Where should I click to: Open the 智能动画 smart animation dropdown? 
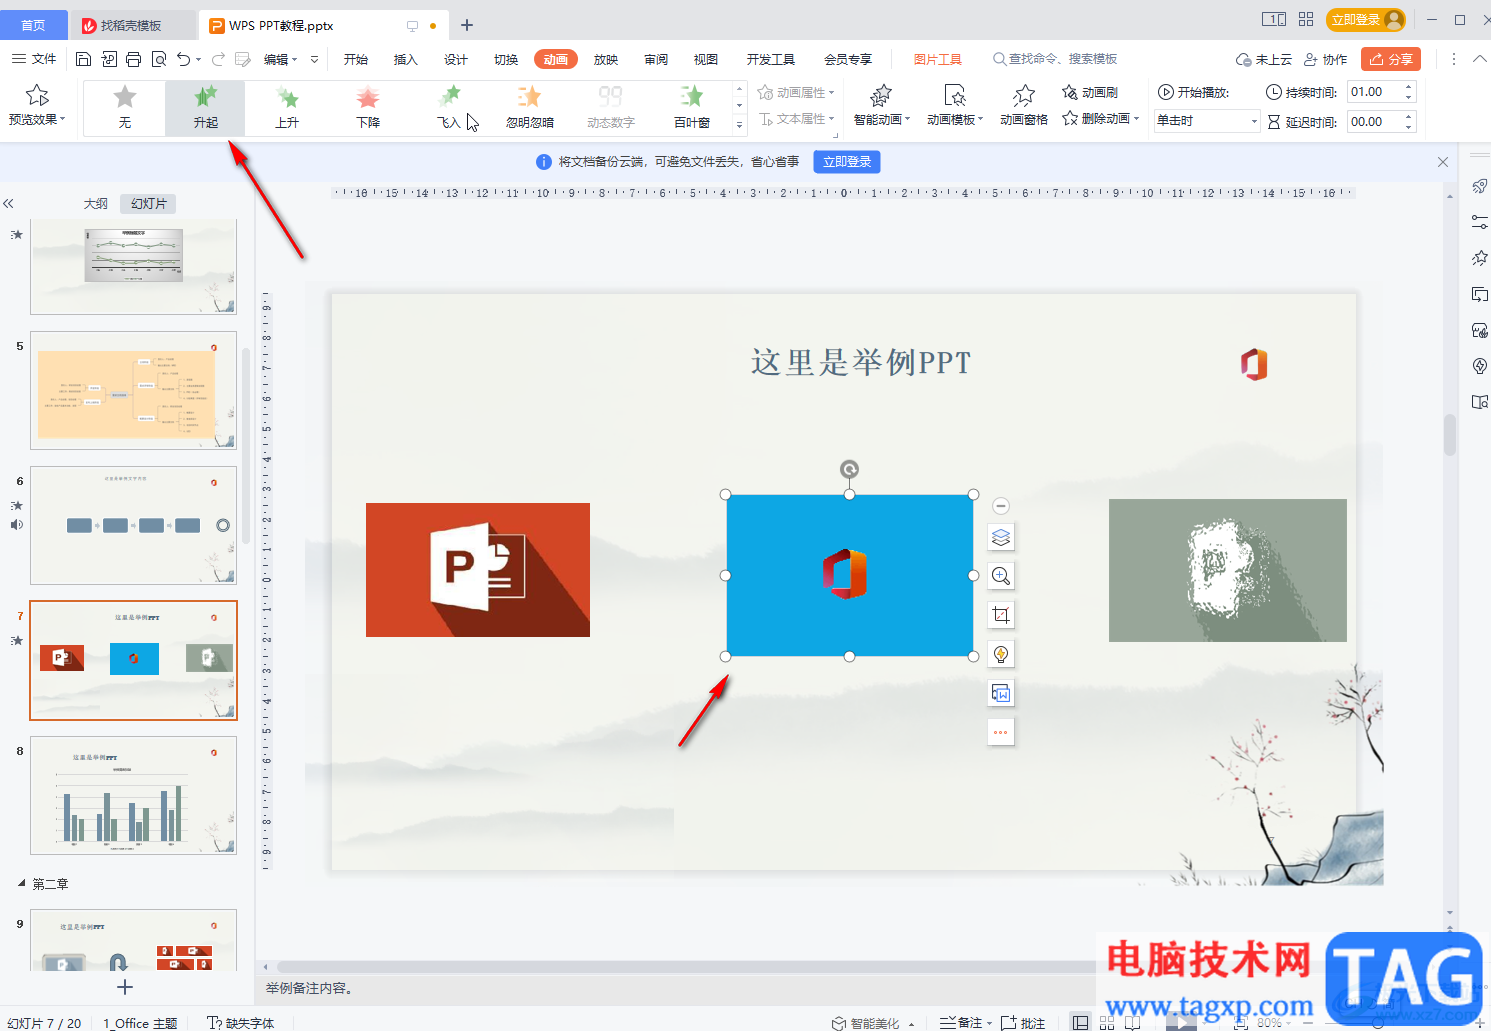(x=881, y=106)
